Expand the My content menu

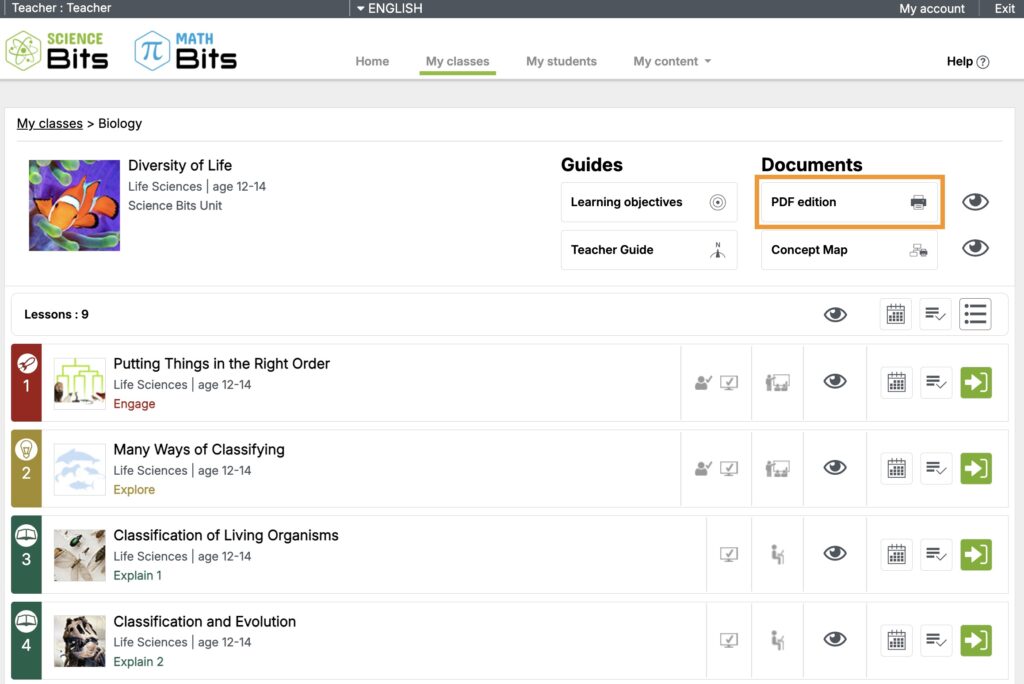pos(671,61)
